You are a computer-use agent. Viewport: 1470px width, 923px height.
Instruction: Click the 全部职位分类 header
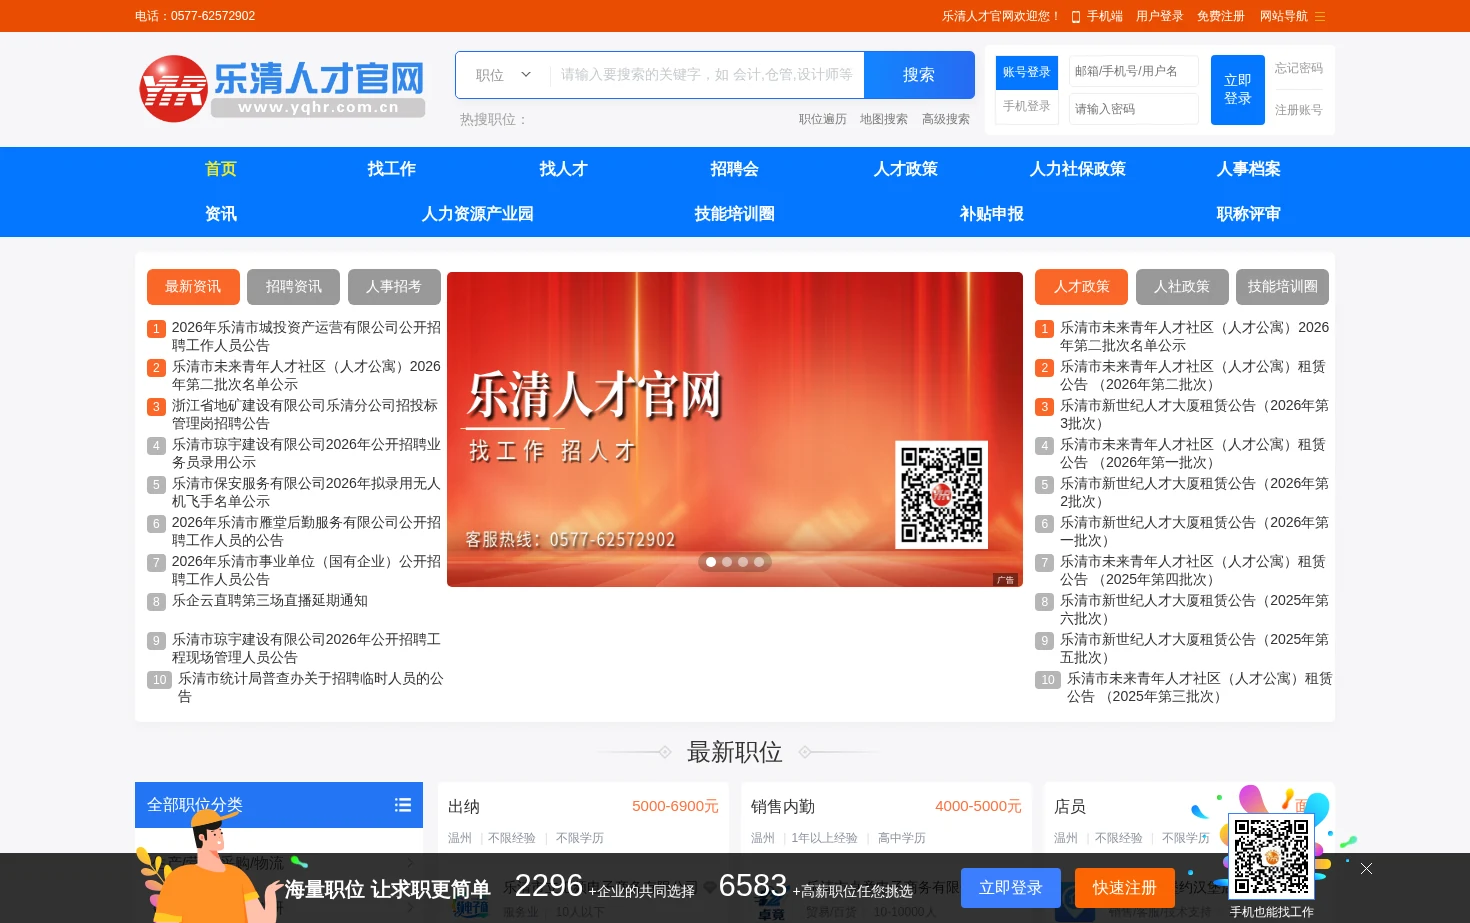click(x=279, y=805)
